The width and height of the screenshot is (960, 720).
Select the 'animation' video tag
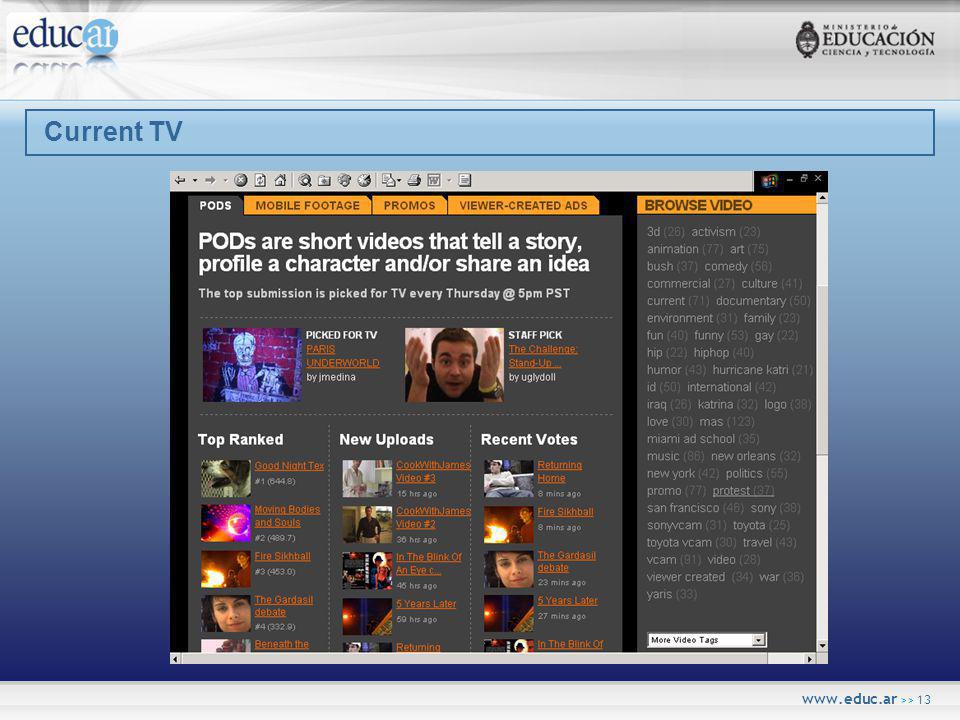(672, 249)
